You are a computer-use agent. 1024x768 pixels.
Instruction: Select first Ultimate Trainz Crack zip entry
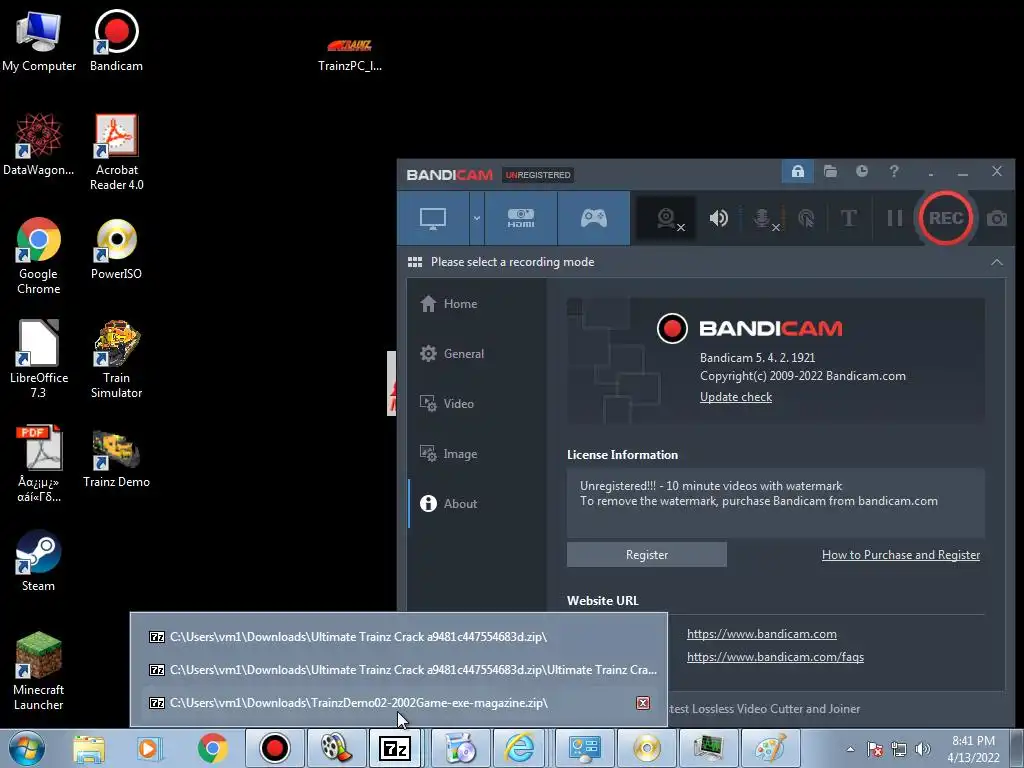pyautogui.click(x=398, y=637)
